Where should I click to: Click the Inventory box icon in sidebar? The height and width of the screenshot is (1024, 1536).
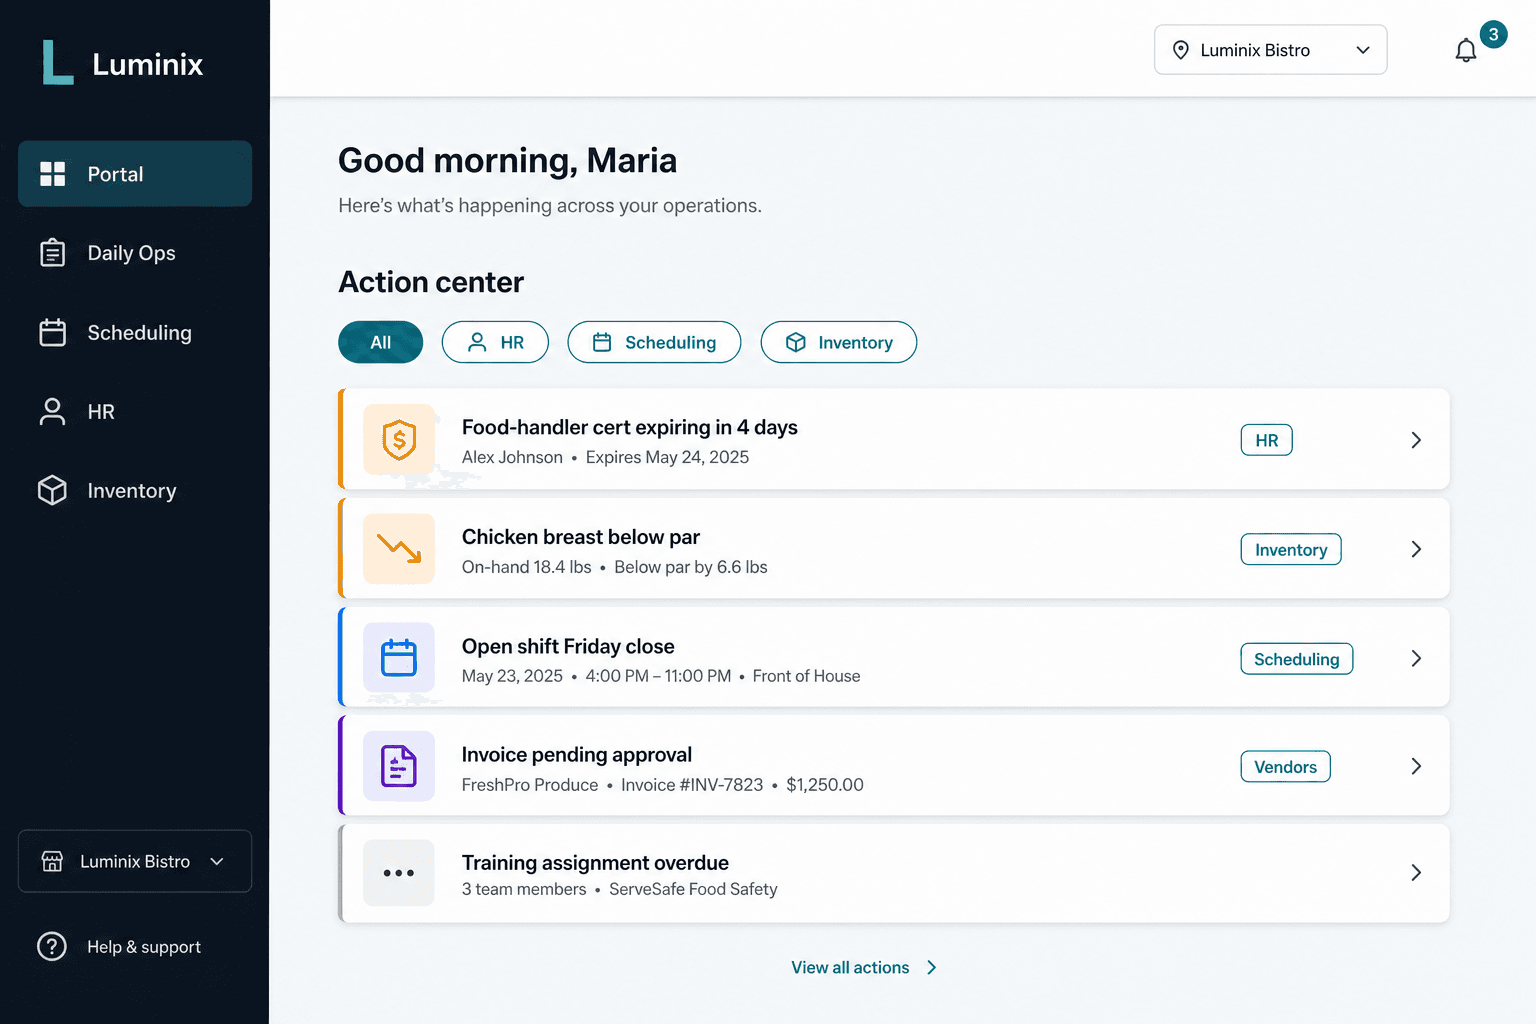pos(52,490)
